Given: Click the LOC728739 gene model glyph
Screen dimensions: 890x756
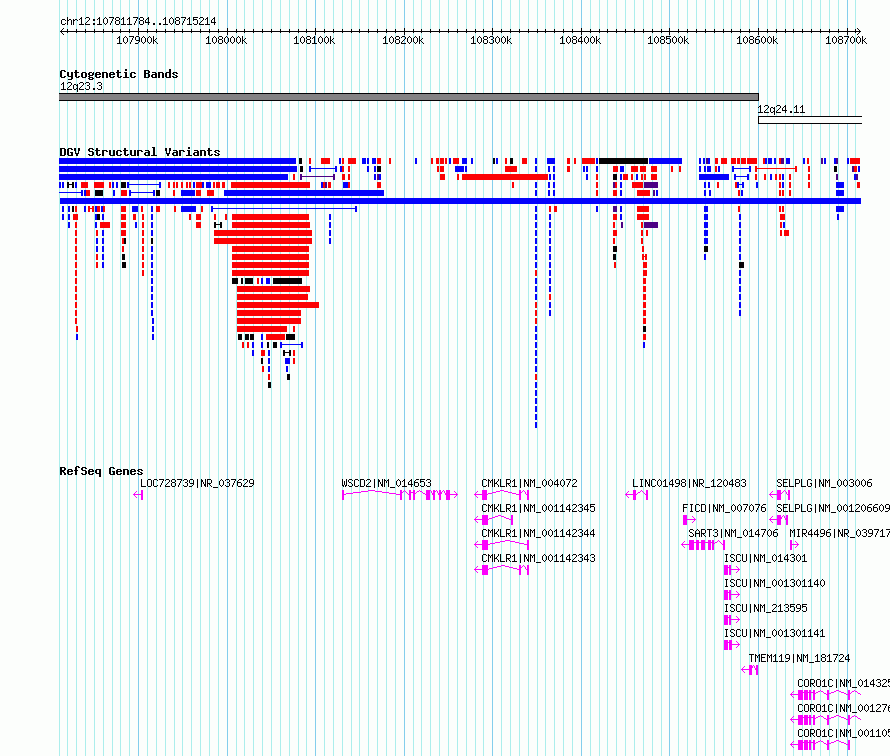Looking at the screenshot, I should coord(138,495).
